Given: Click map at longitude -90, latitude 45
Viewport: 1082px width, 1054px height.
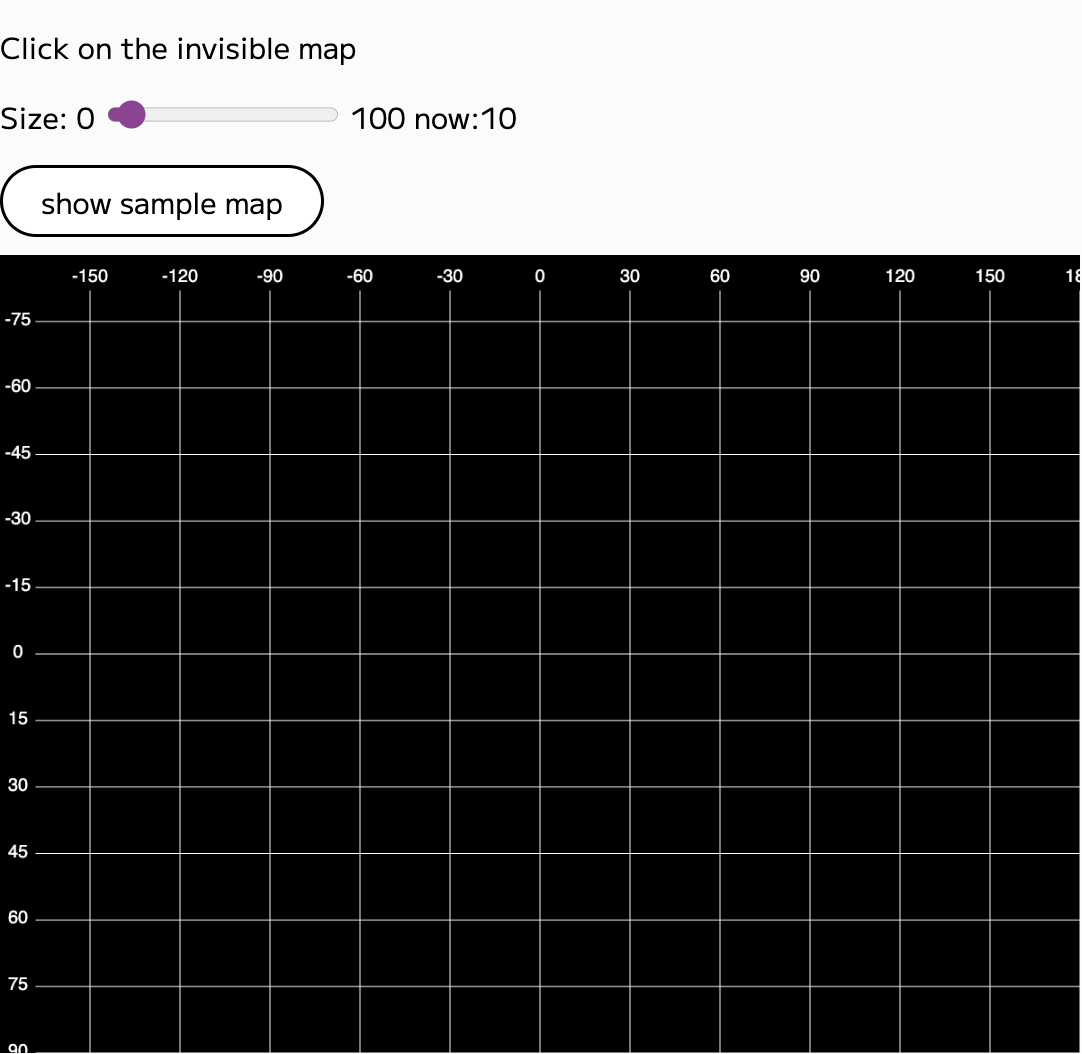Looking at the screenshot, I should [270, 853].
